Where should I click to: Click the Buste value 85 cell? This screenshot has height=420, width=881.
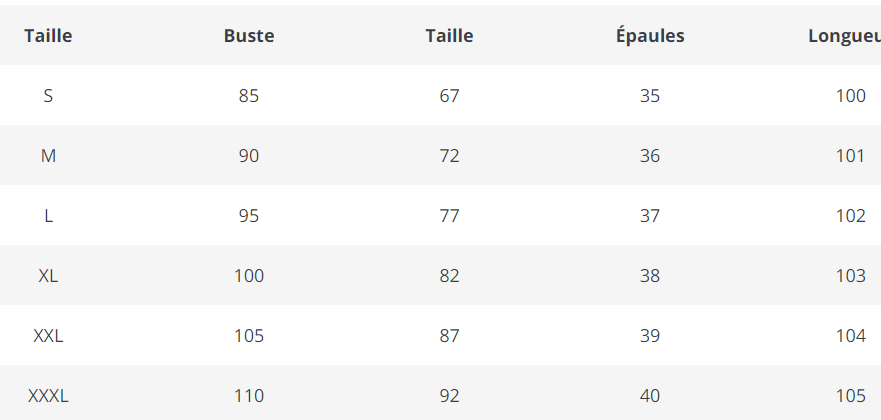(x=249, y=96)
